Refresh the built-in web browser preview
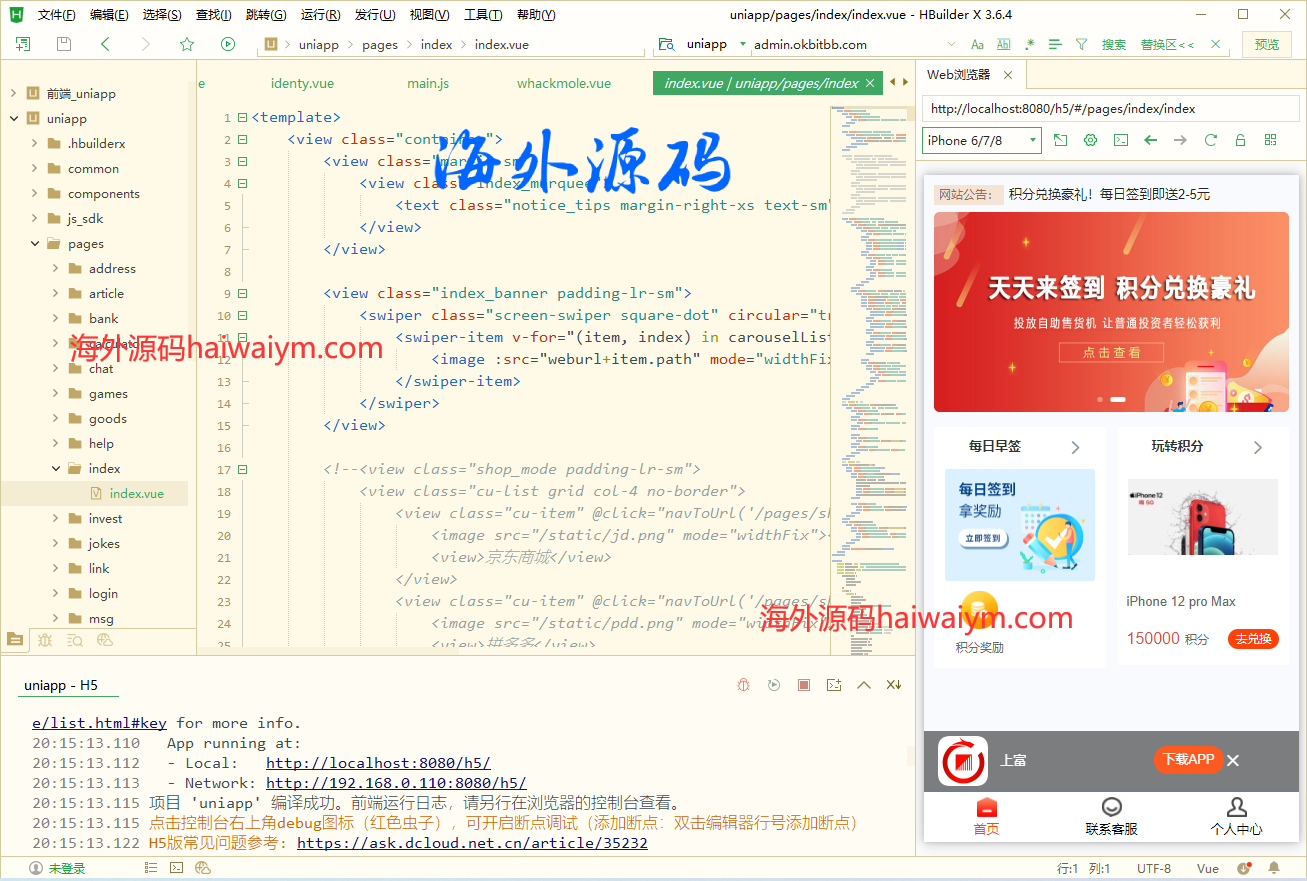 pyautogui.click(x=1210, y=141)
